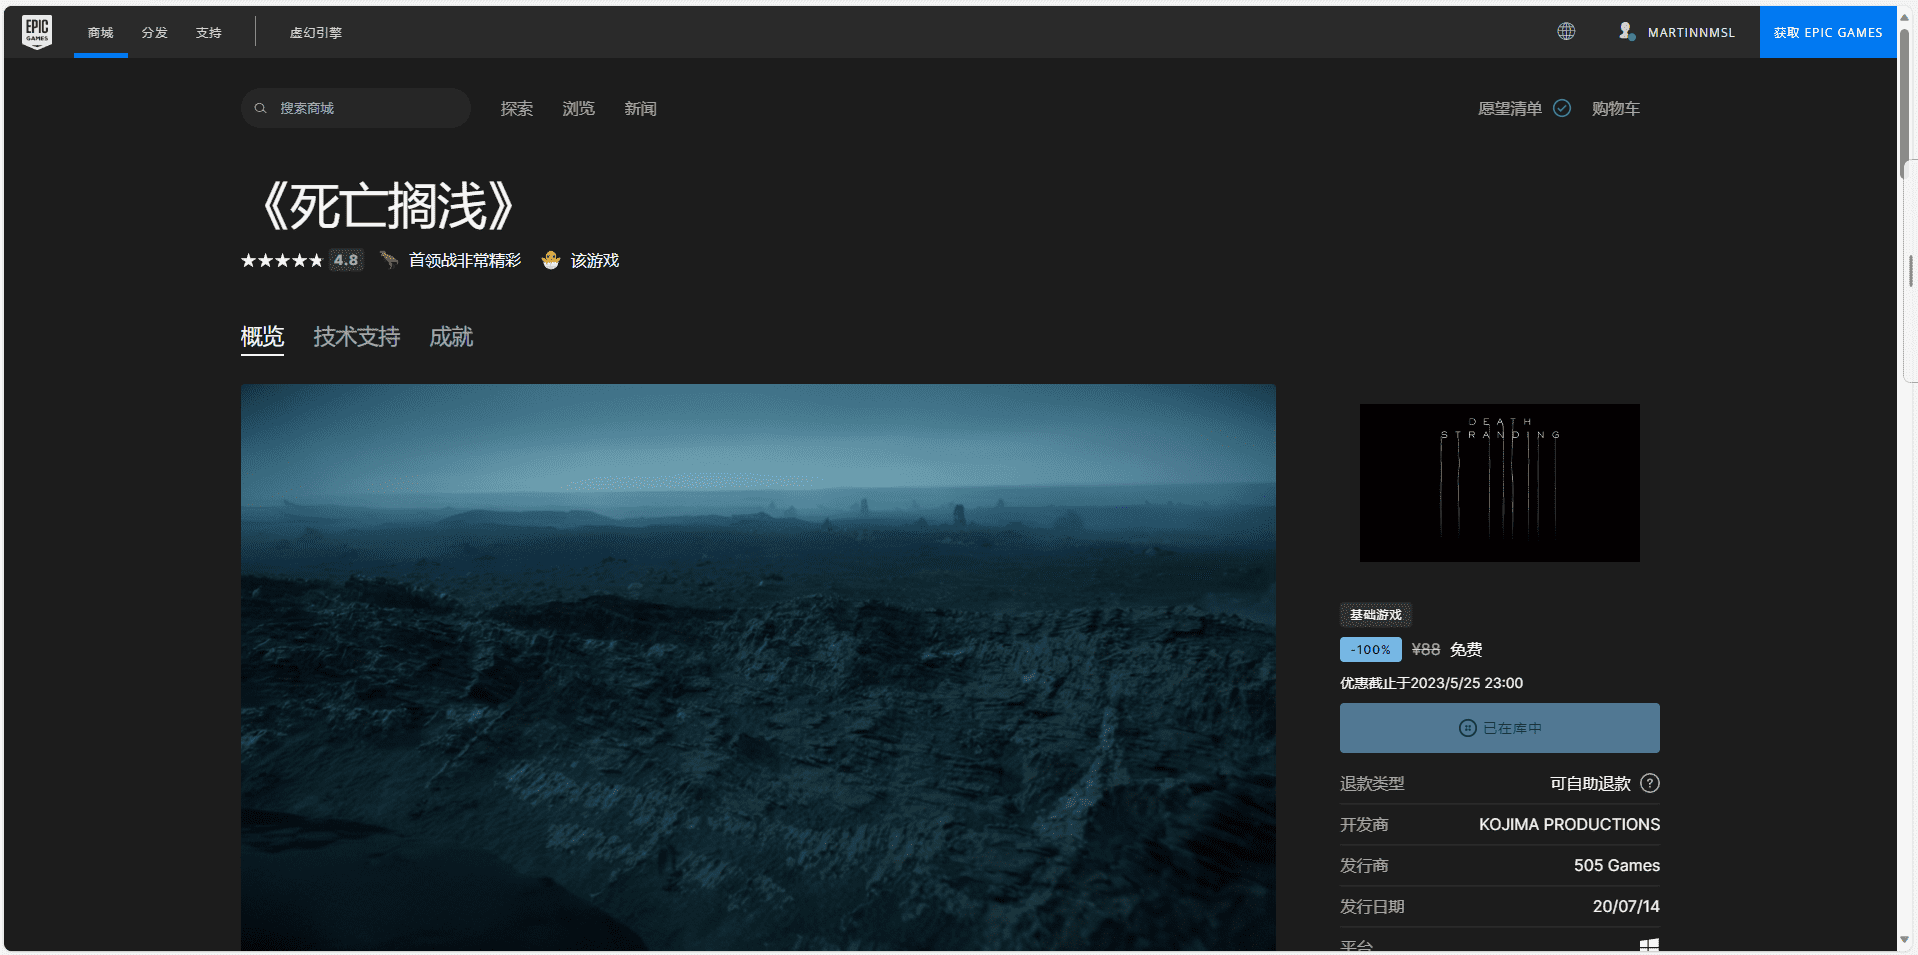
Task: Click the Epic Games logo icon
Action: 37,32
